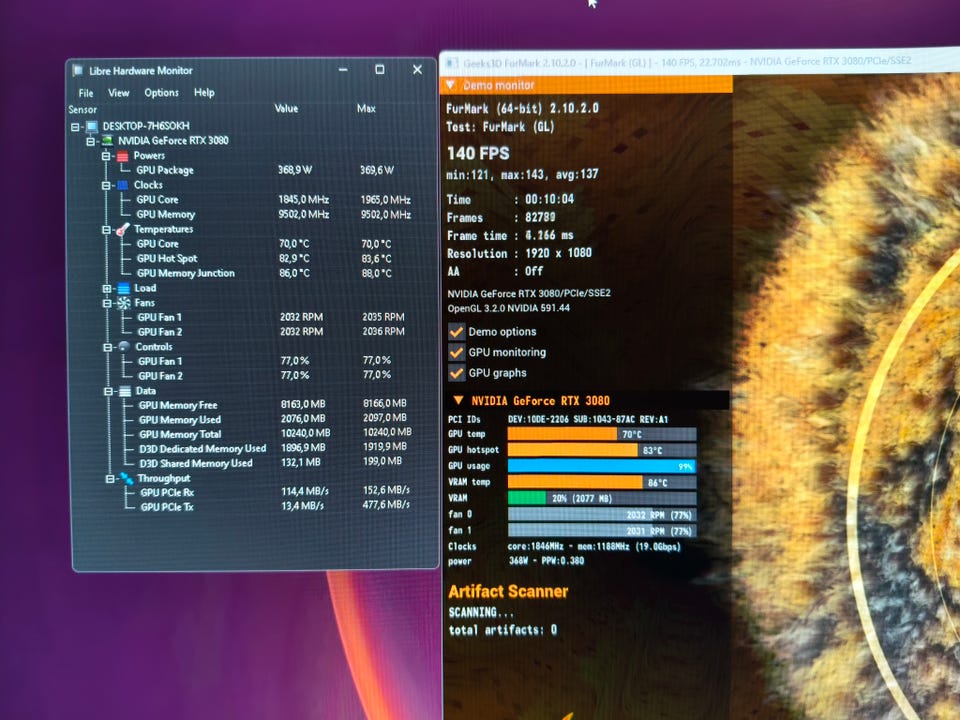Minimize the Libre Hardware Monitor window

coord(343,70)
